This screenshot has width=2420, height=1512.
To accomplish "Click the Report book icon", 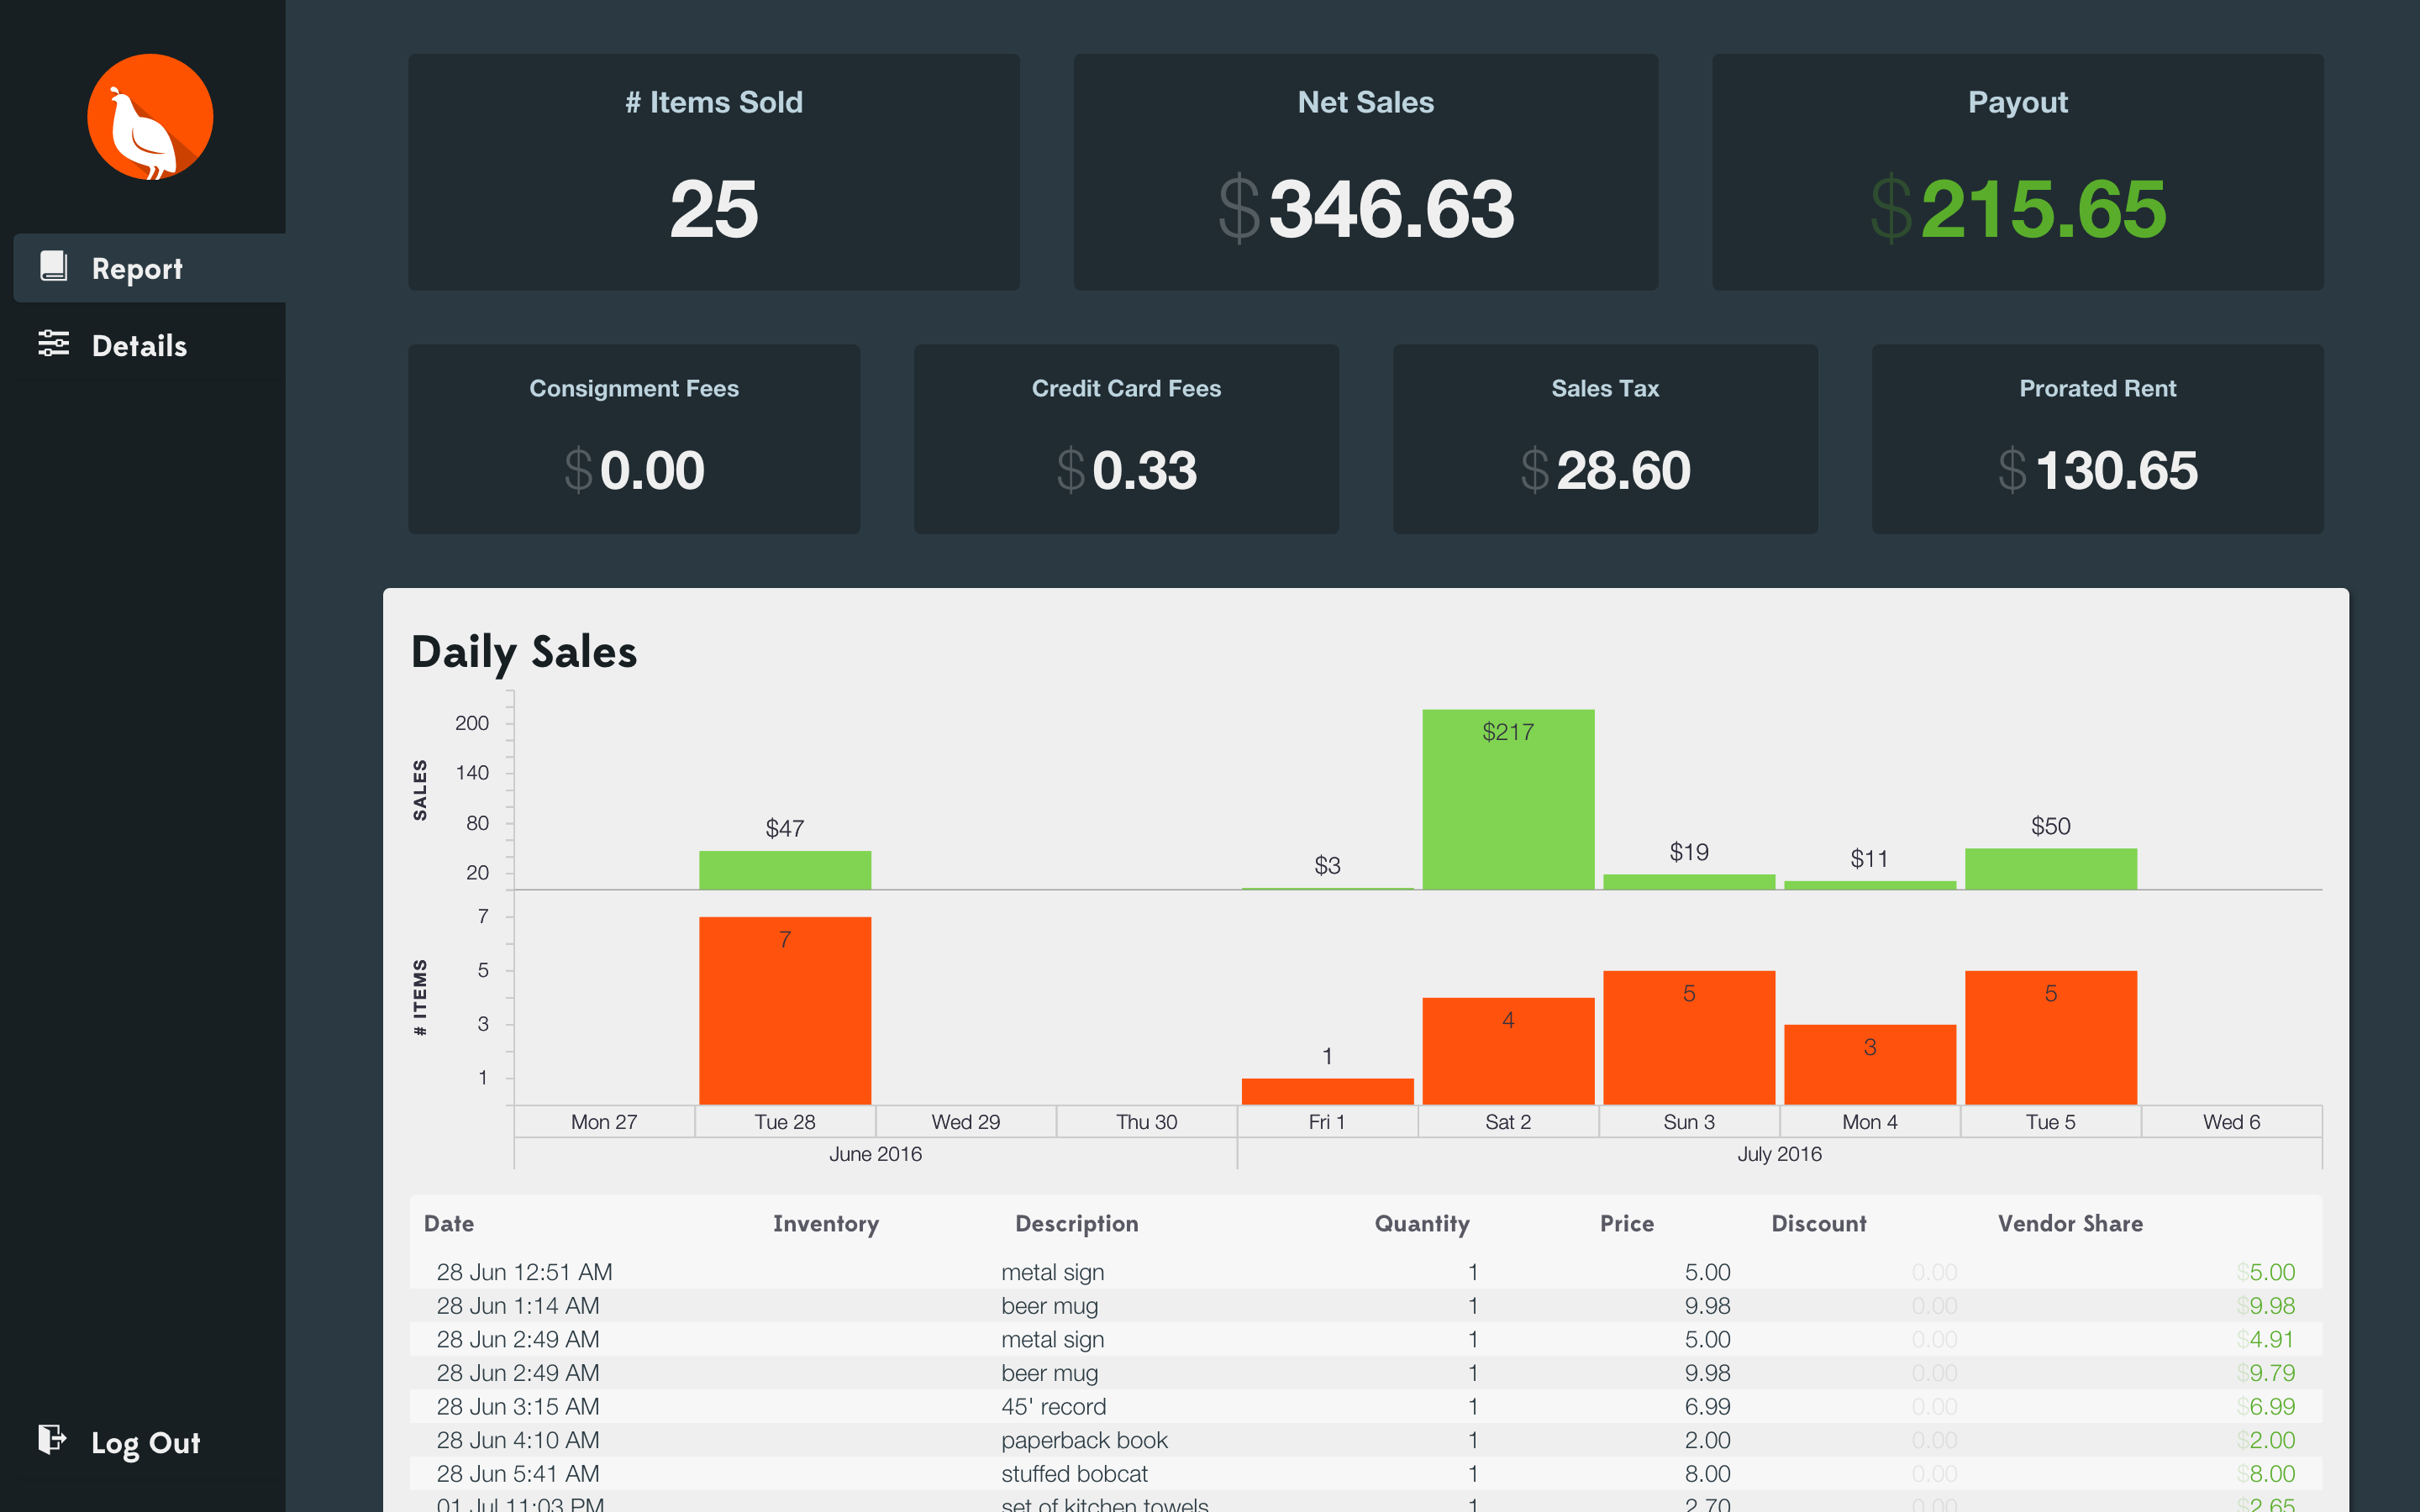I will pyautogui.click(x=53, y=266).
